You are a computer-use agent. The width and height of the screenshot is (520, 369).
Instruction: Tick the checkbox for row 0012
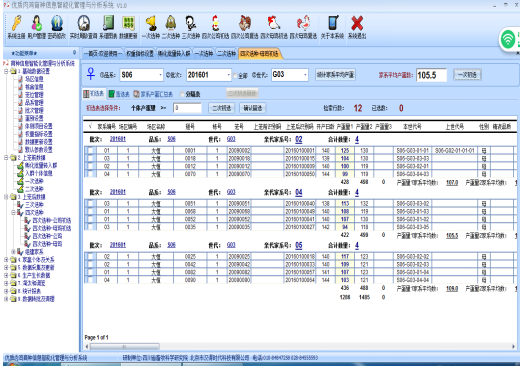(x=90, y=166)
